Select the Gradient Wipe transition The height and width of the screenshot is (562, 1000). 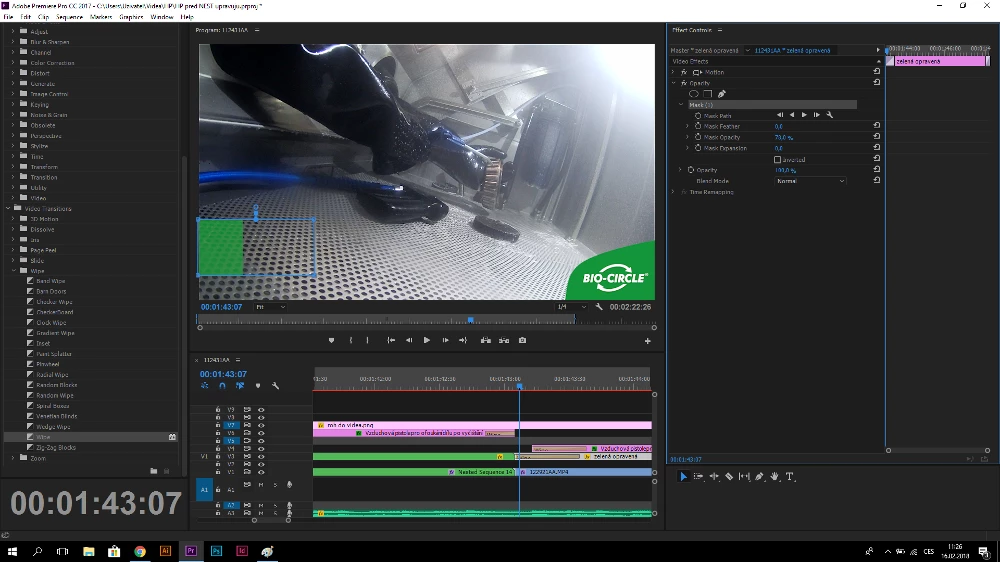(55, 333)
